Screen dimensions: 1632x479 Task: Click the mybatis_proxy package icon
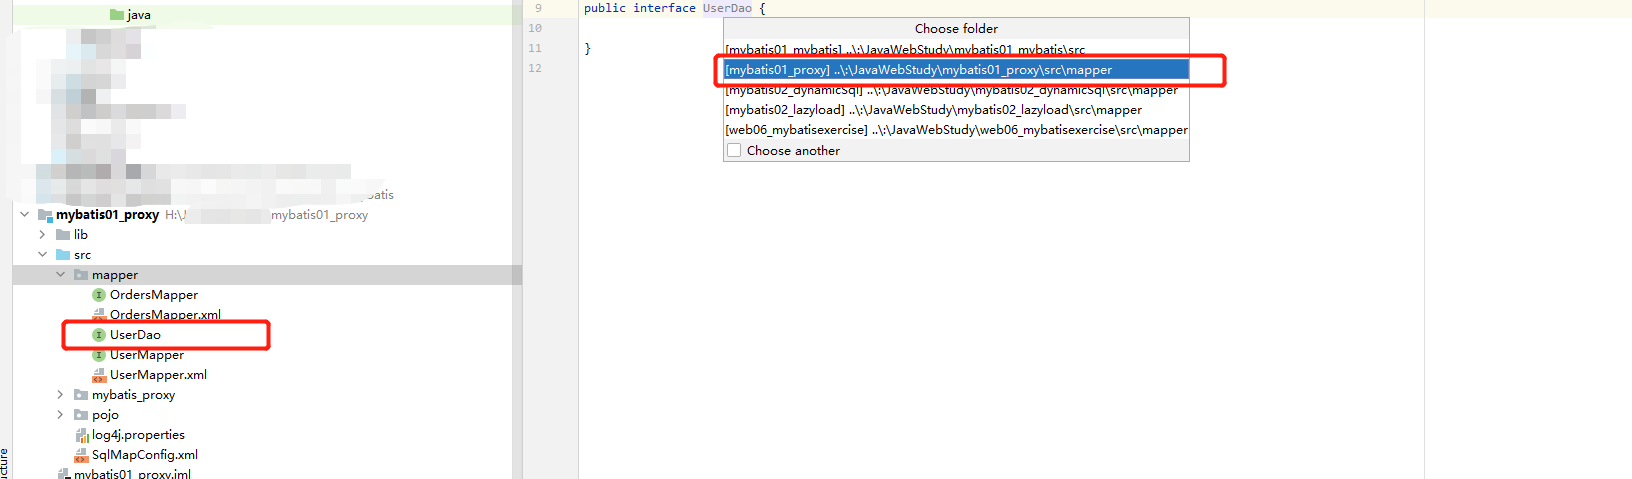[81, 395]
